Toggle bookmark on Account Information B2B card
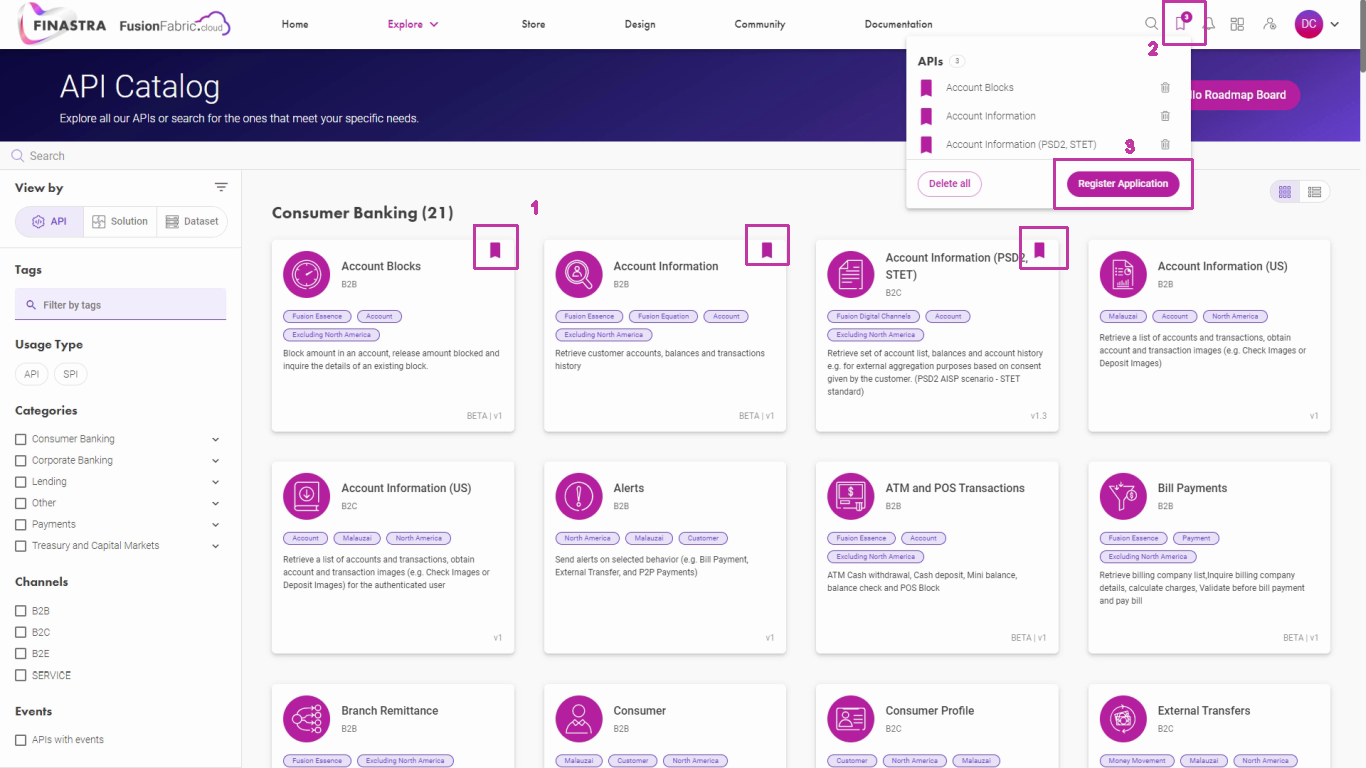This screenshot has width=1366, height=768. click(x=767, y=250)
